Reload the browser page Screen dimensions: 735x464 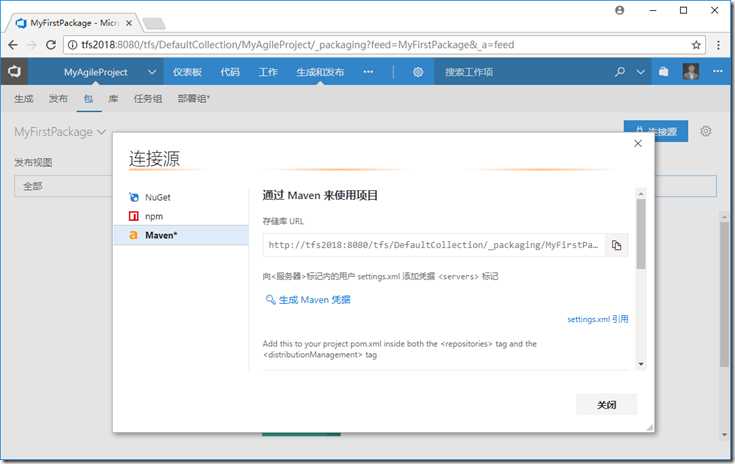(x=51, y=45)
